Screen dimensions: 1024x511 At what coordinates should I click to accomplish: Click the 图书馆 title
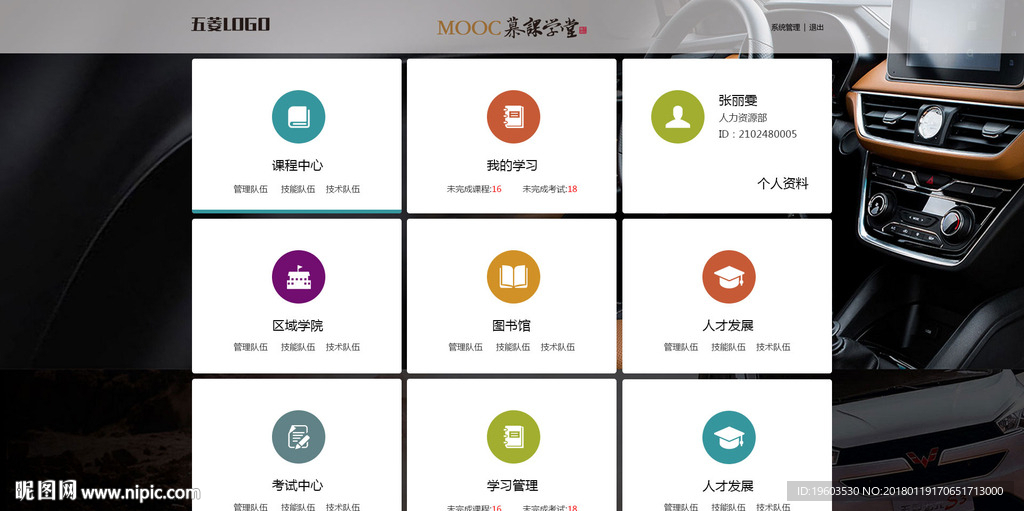[511, 325]
